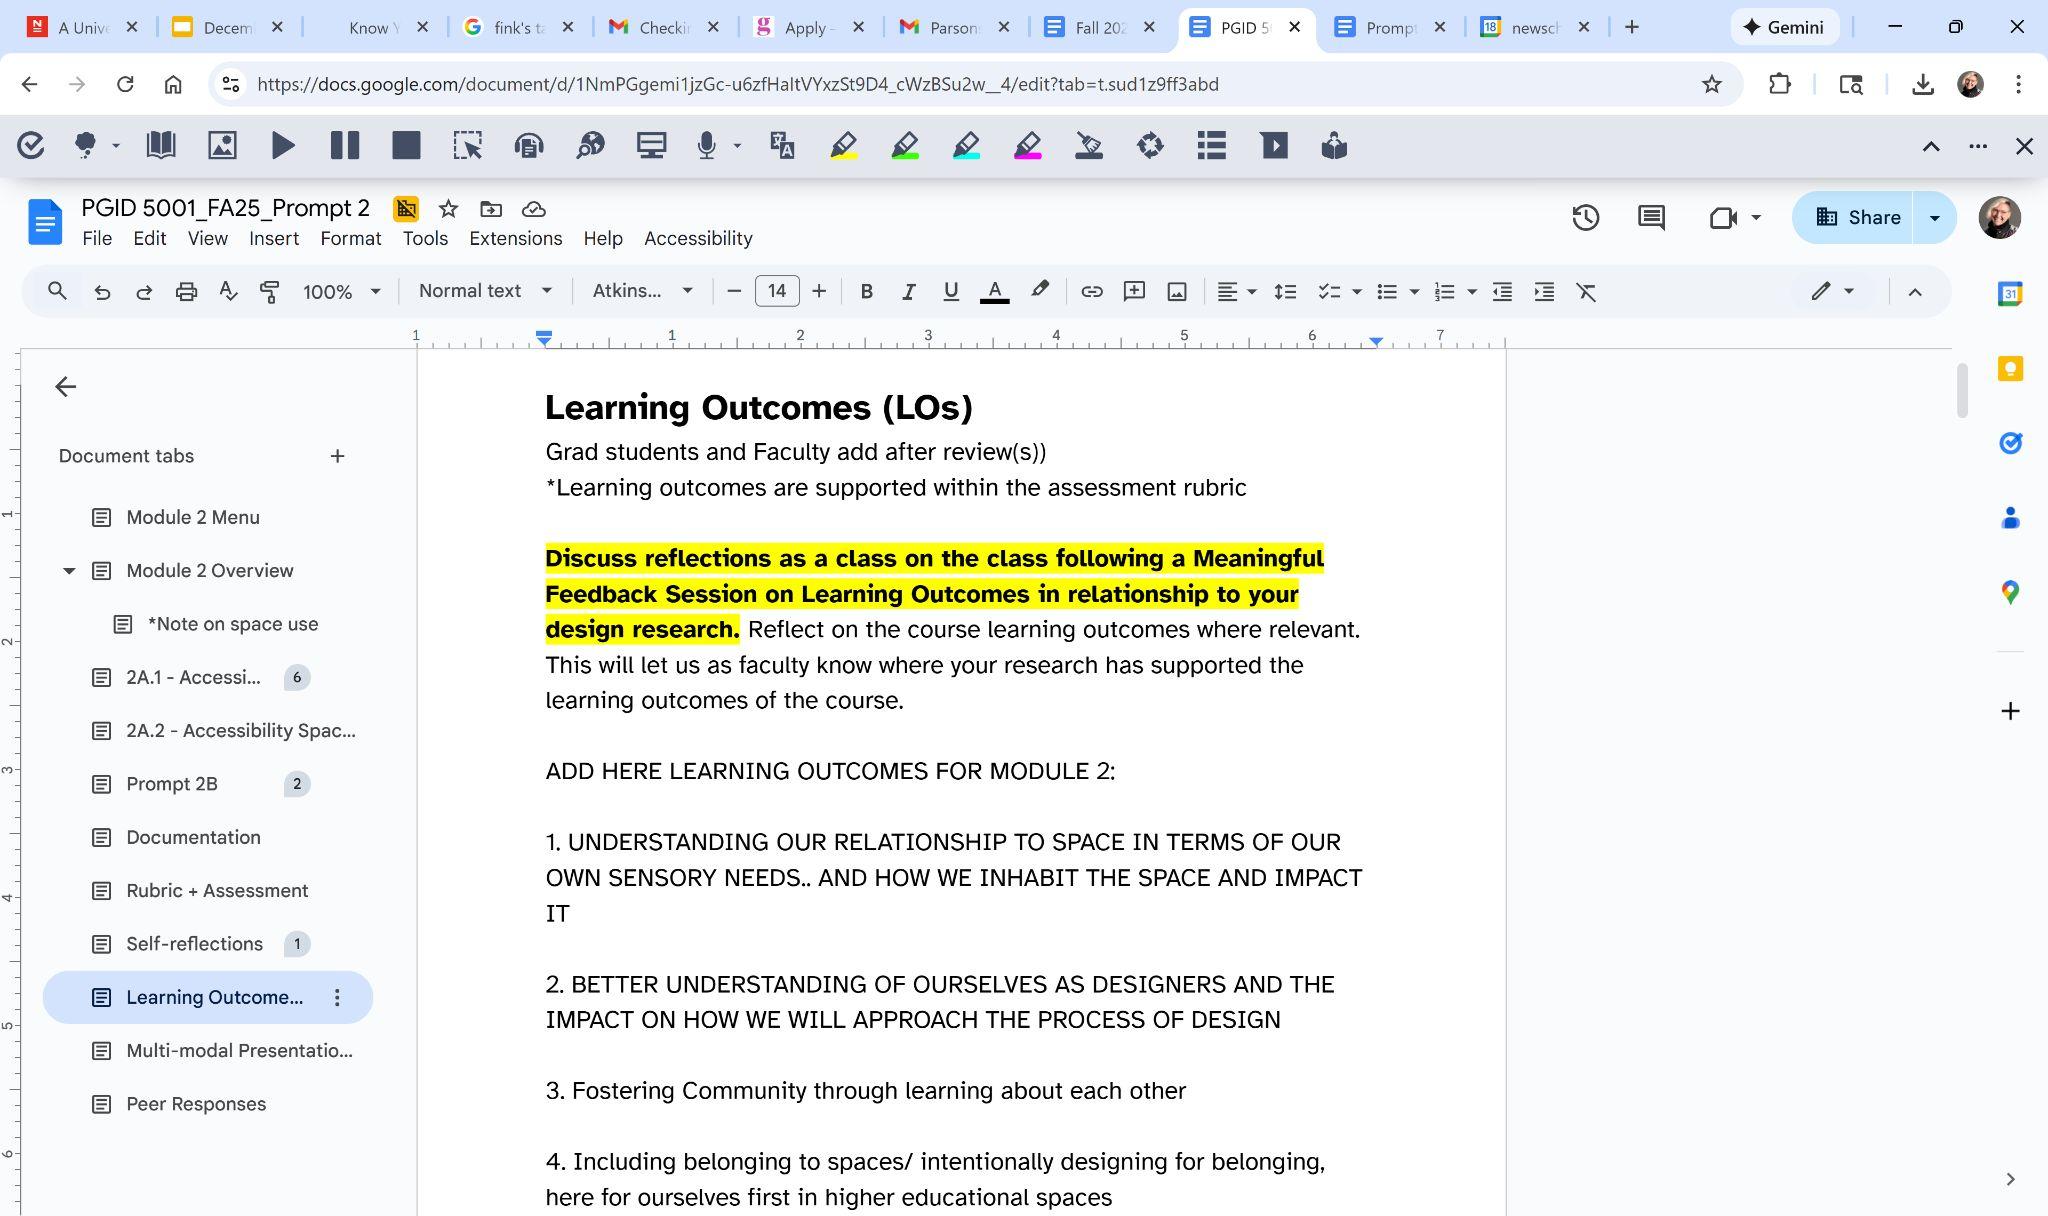Viewport: 2048px width, 1216px height.
Task: Click the Italic formatting icon
Action: pyautogui.click(x=908, y=291)
